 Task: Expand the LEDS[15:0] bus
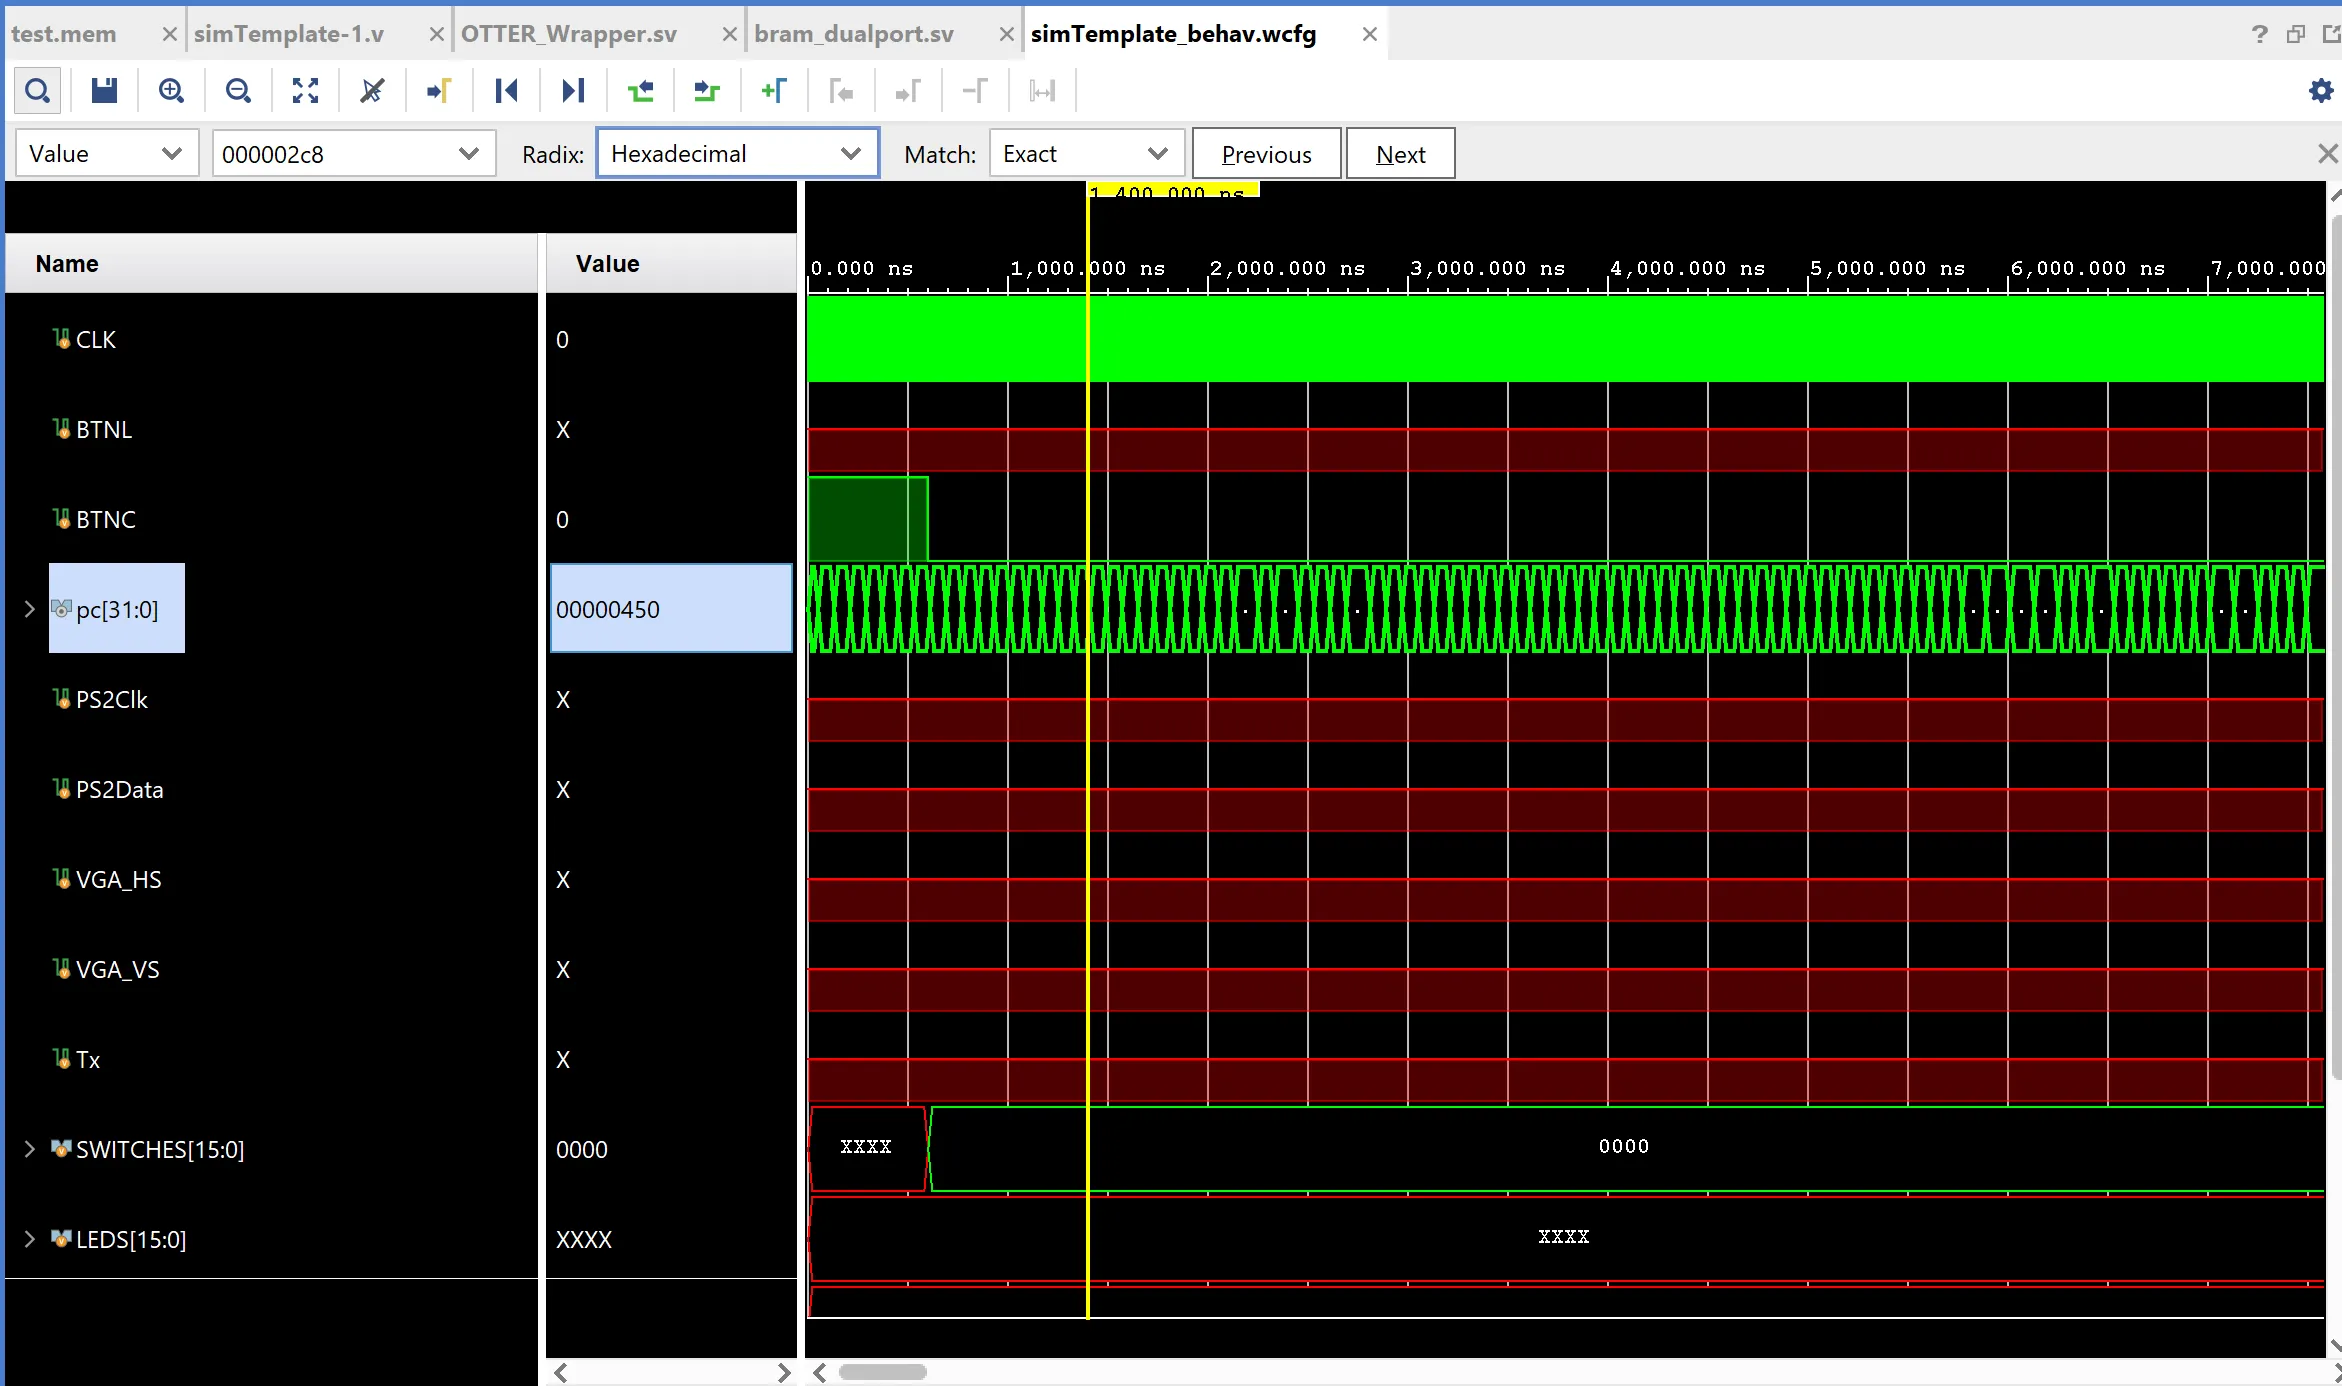pyautogui.click(x=29, y=1239)
